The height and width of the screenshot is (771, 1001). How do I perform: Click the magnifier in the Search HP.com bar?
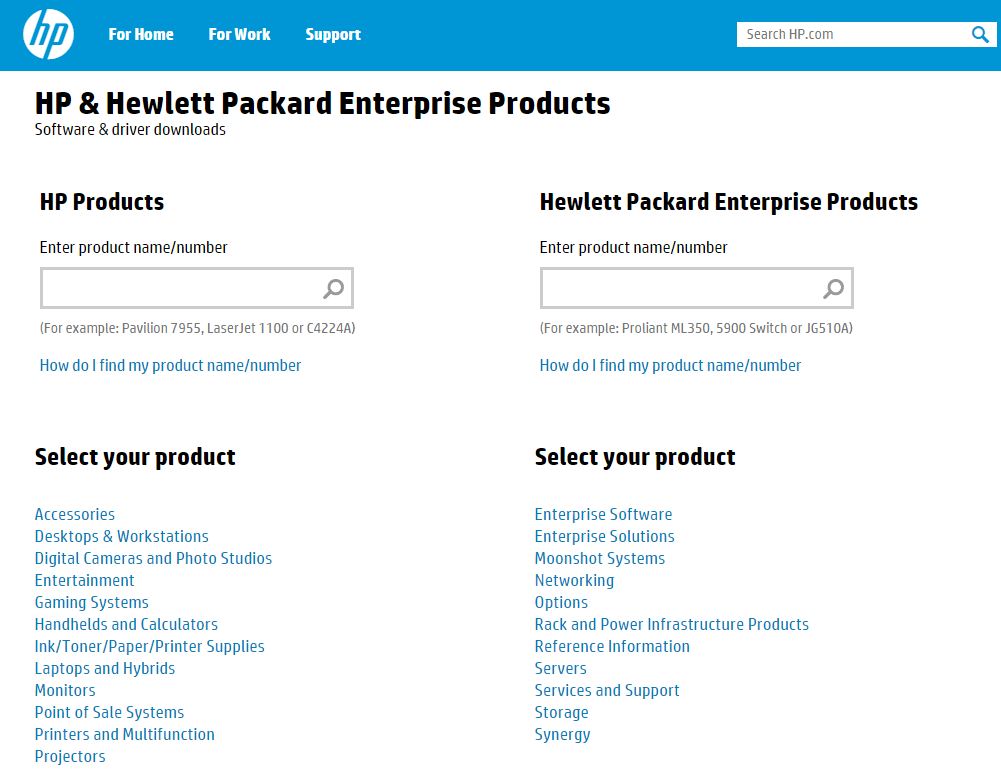coord(980,34)
